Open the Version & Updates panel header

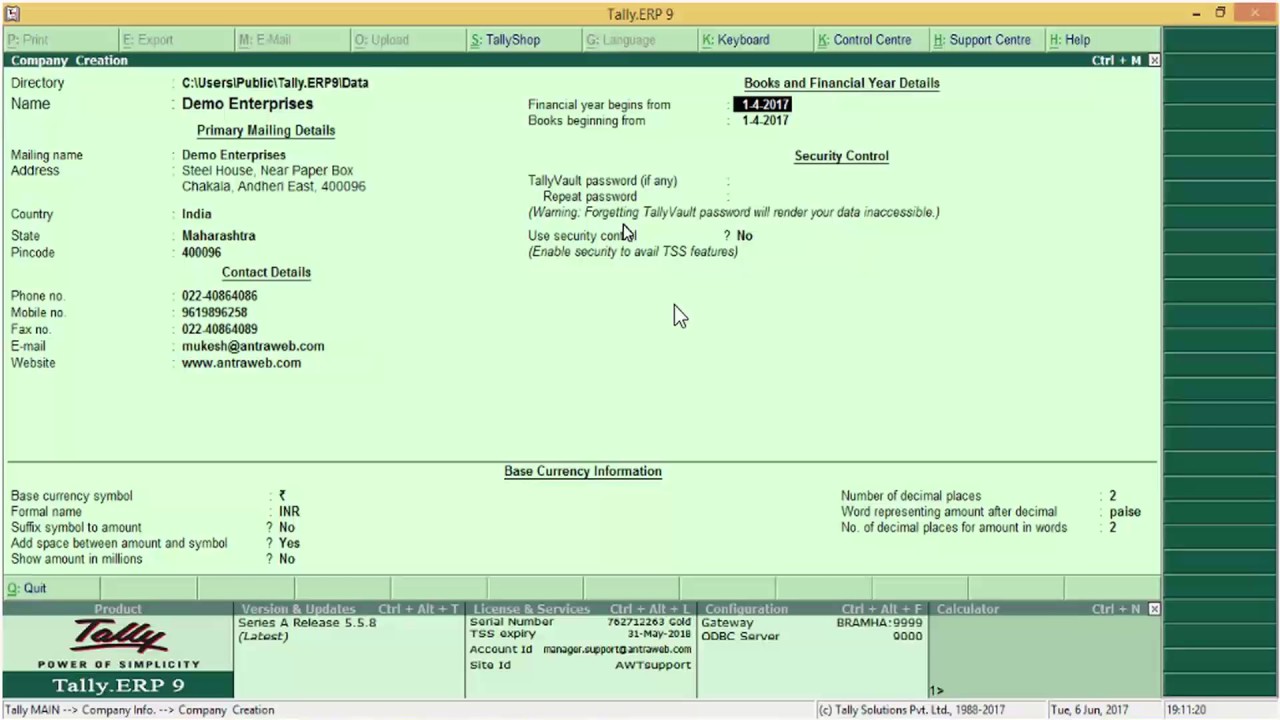(x=349, y=609)
